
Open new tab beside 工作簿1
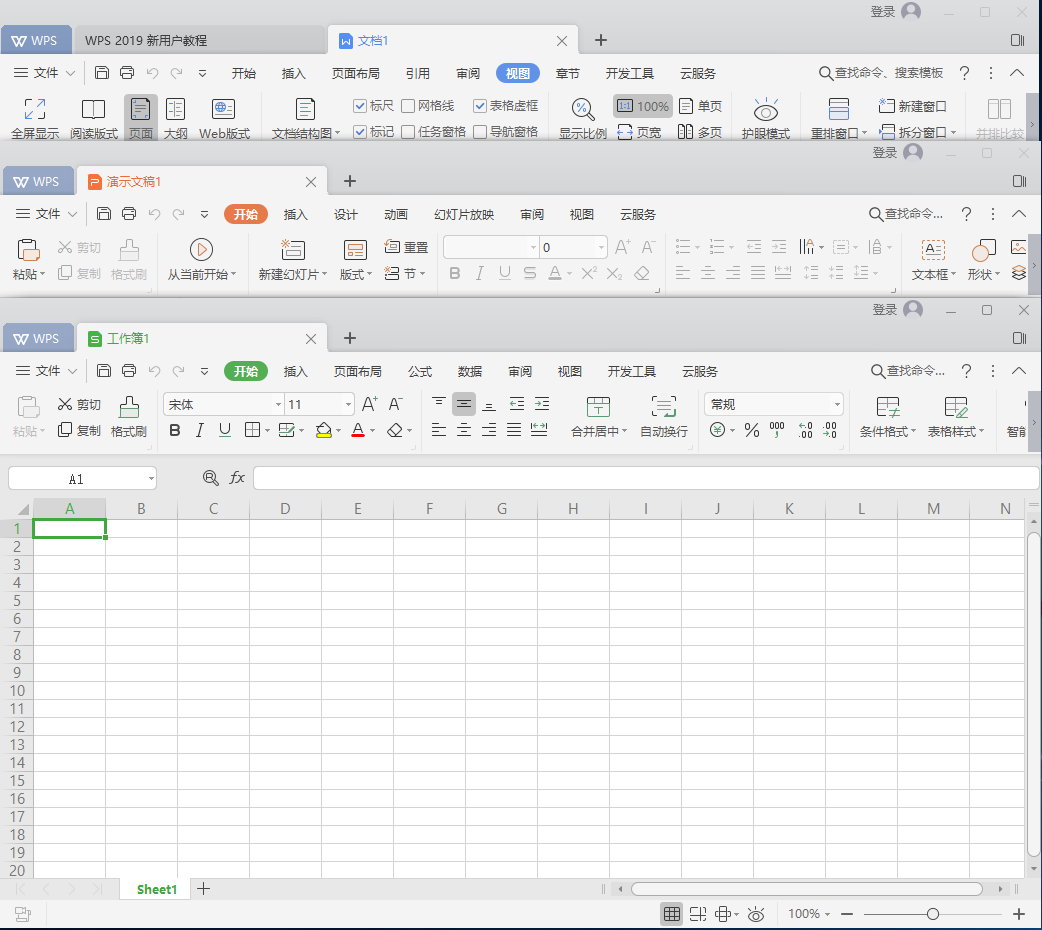pyautogui.click(x=350, y=338)
